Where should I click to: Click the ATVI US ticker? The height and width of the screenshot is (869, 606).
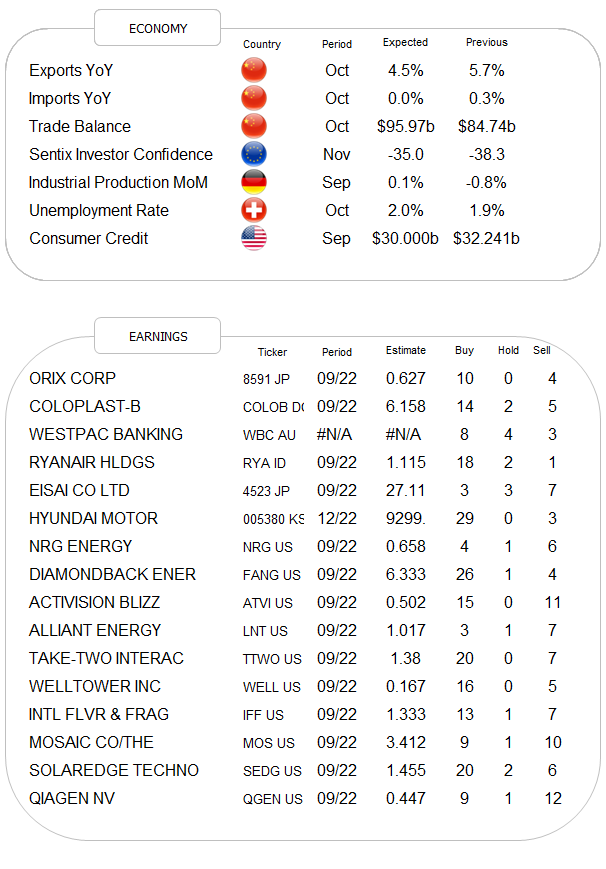(267, 603)
